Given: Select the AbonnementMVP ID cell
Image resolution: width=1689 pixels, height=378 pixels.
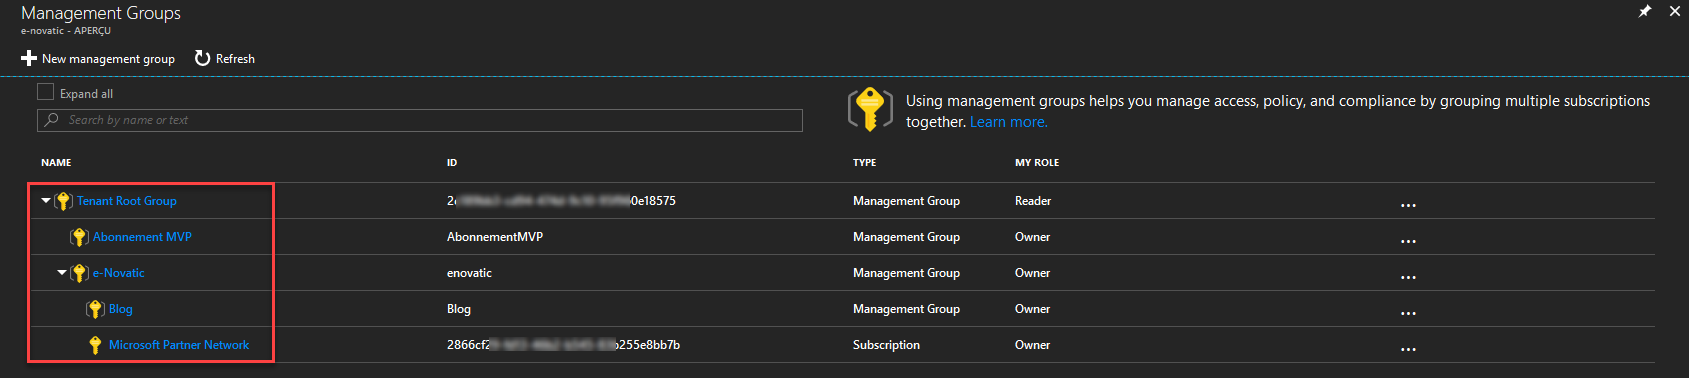Looking at the screenshot, I should 495,237.
